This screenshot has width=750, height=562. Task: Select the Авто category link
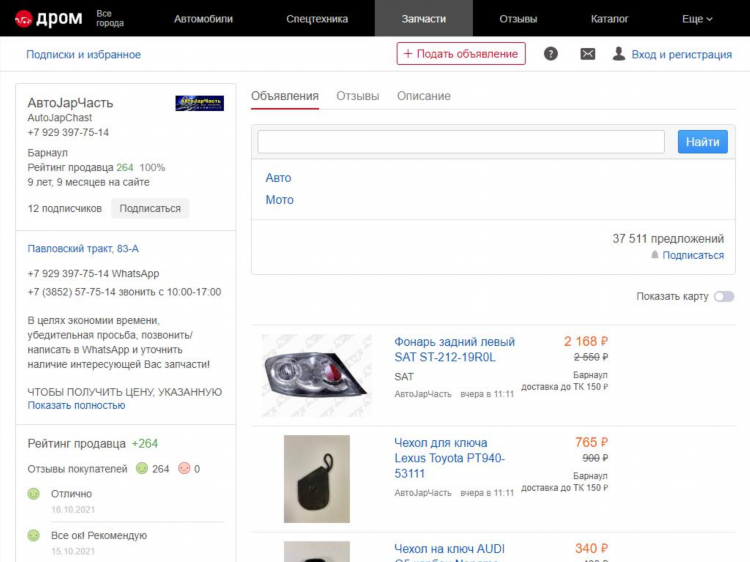278,178
